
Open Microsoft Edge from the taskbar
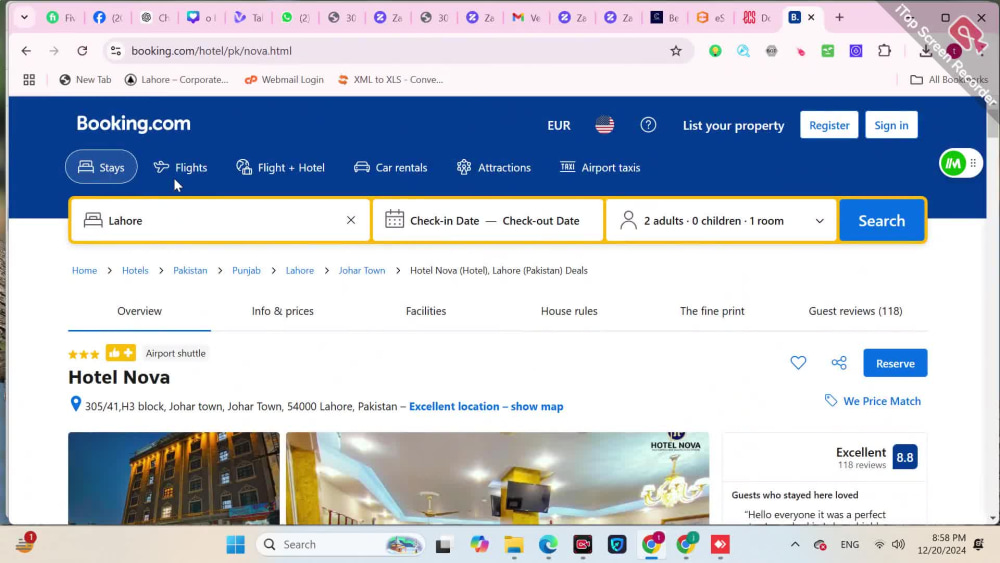click(548, 545)
